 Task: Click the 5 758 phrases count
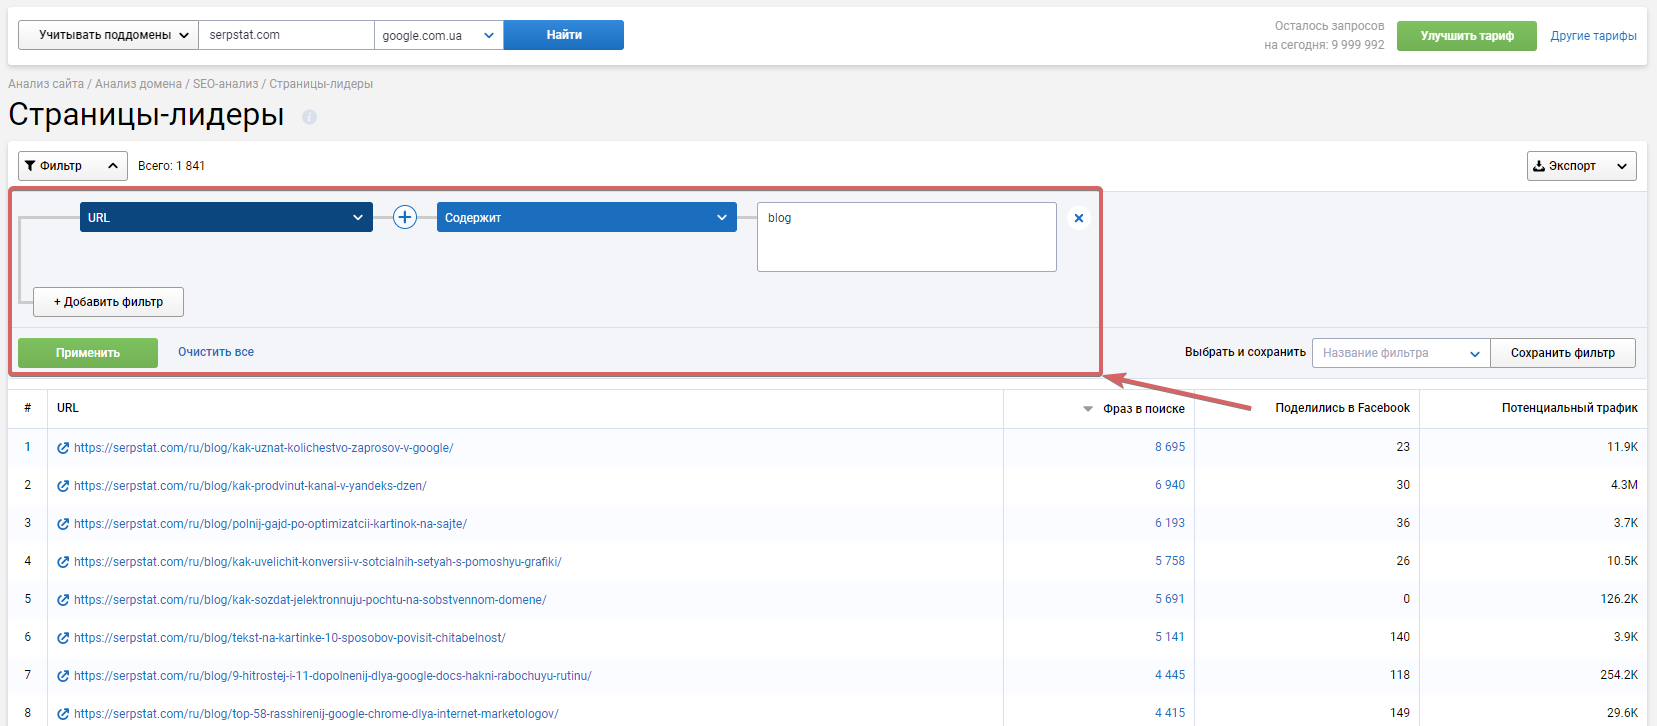click(x=1170, y=561)
